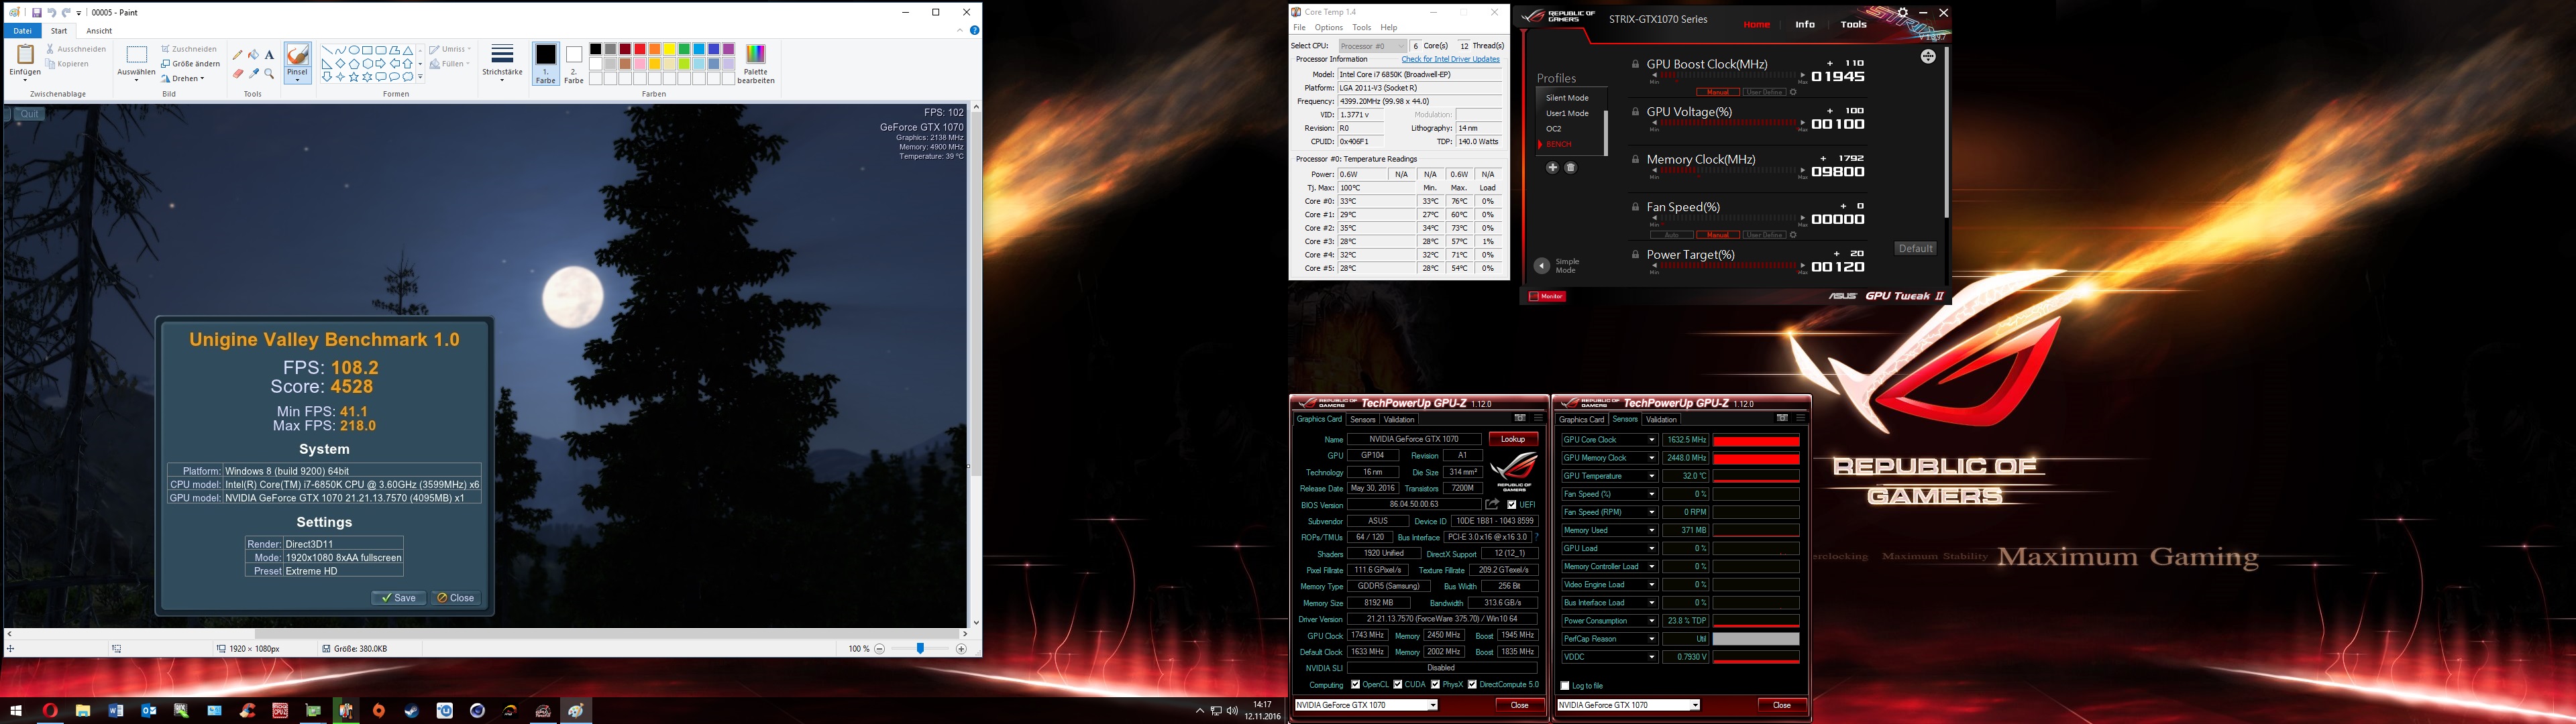This screenshot has width=2576, height=724.
Task: Click Check for Intel Driver Updates link
Action: click(x=1450, y=59)
